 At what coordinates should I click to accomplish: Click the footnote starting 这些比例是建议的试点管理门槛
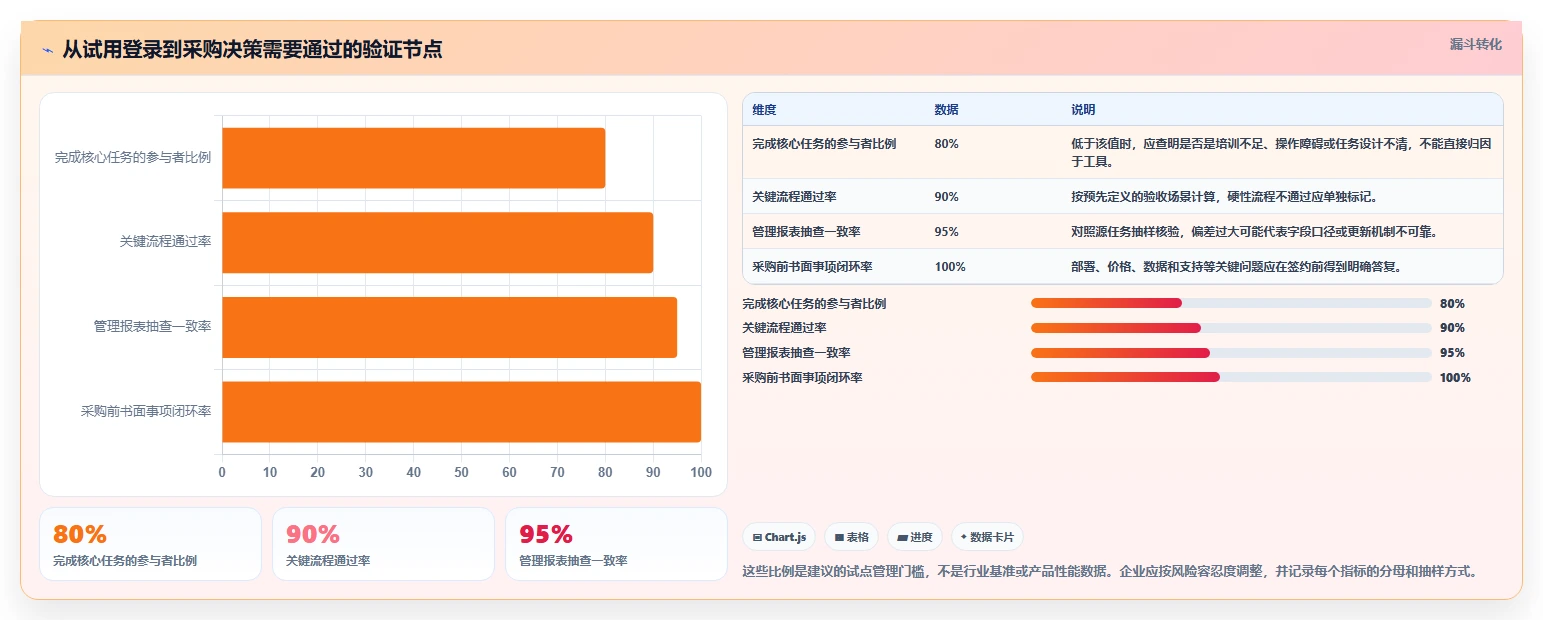coord(1110,572)
